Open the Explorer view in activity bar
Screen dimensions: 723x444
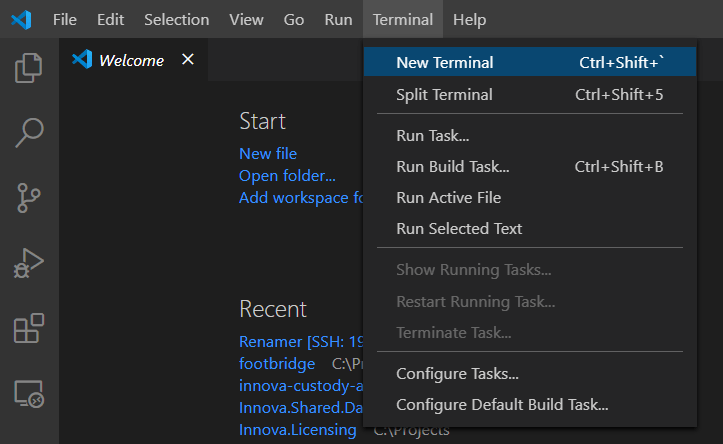click(29, 68)
